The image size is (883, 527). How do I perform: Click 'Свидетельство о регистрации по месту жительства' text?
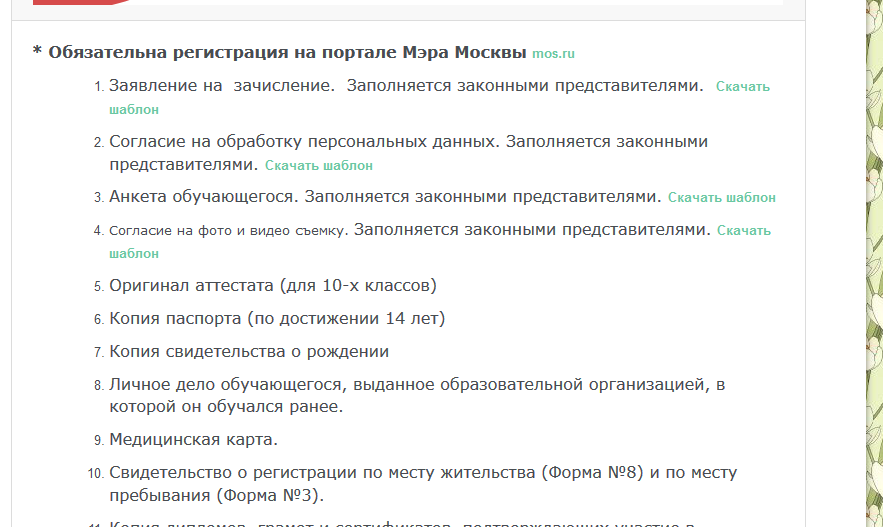(x=322, y=473)
